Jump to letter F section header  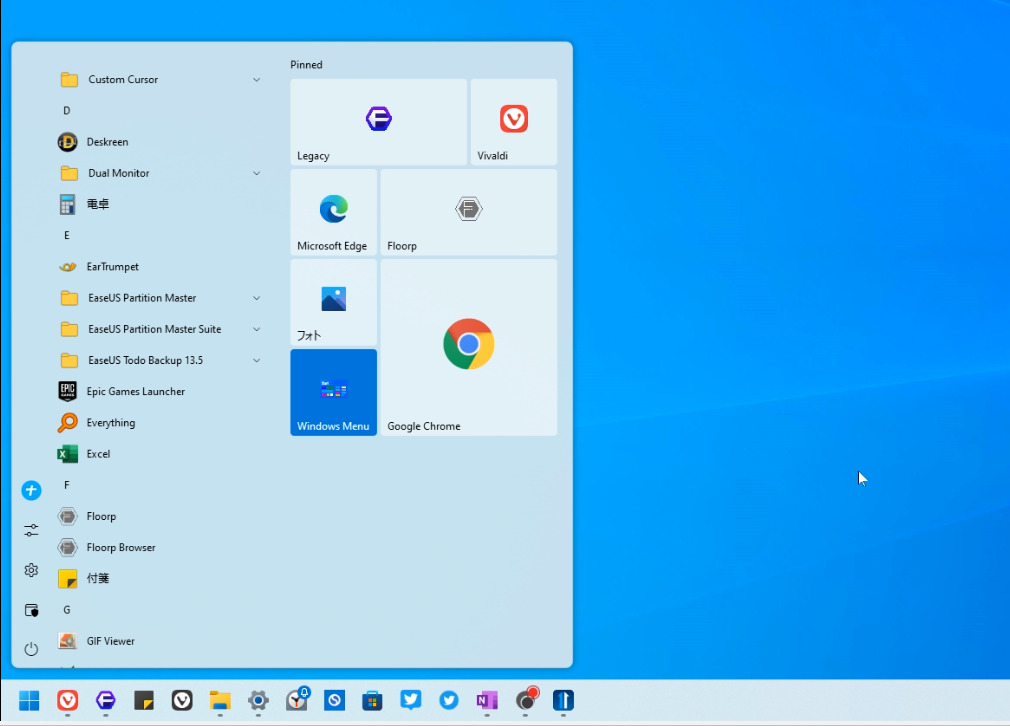pos(66,485)
